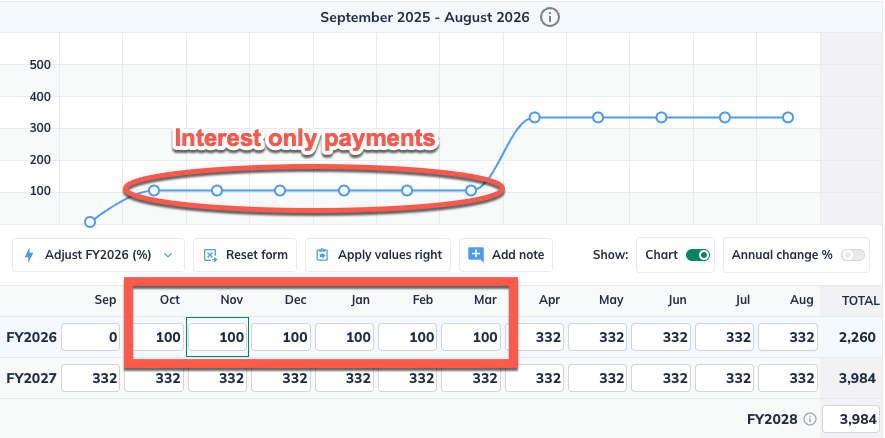Click the Reset form button
The height and width of the screenshot is (438, 885).
point(246,255)
